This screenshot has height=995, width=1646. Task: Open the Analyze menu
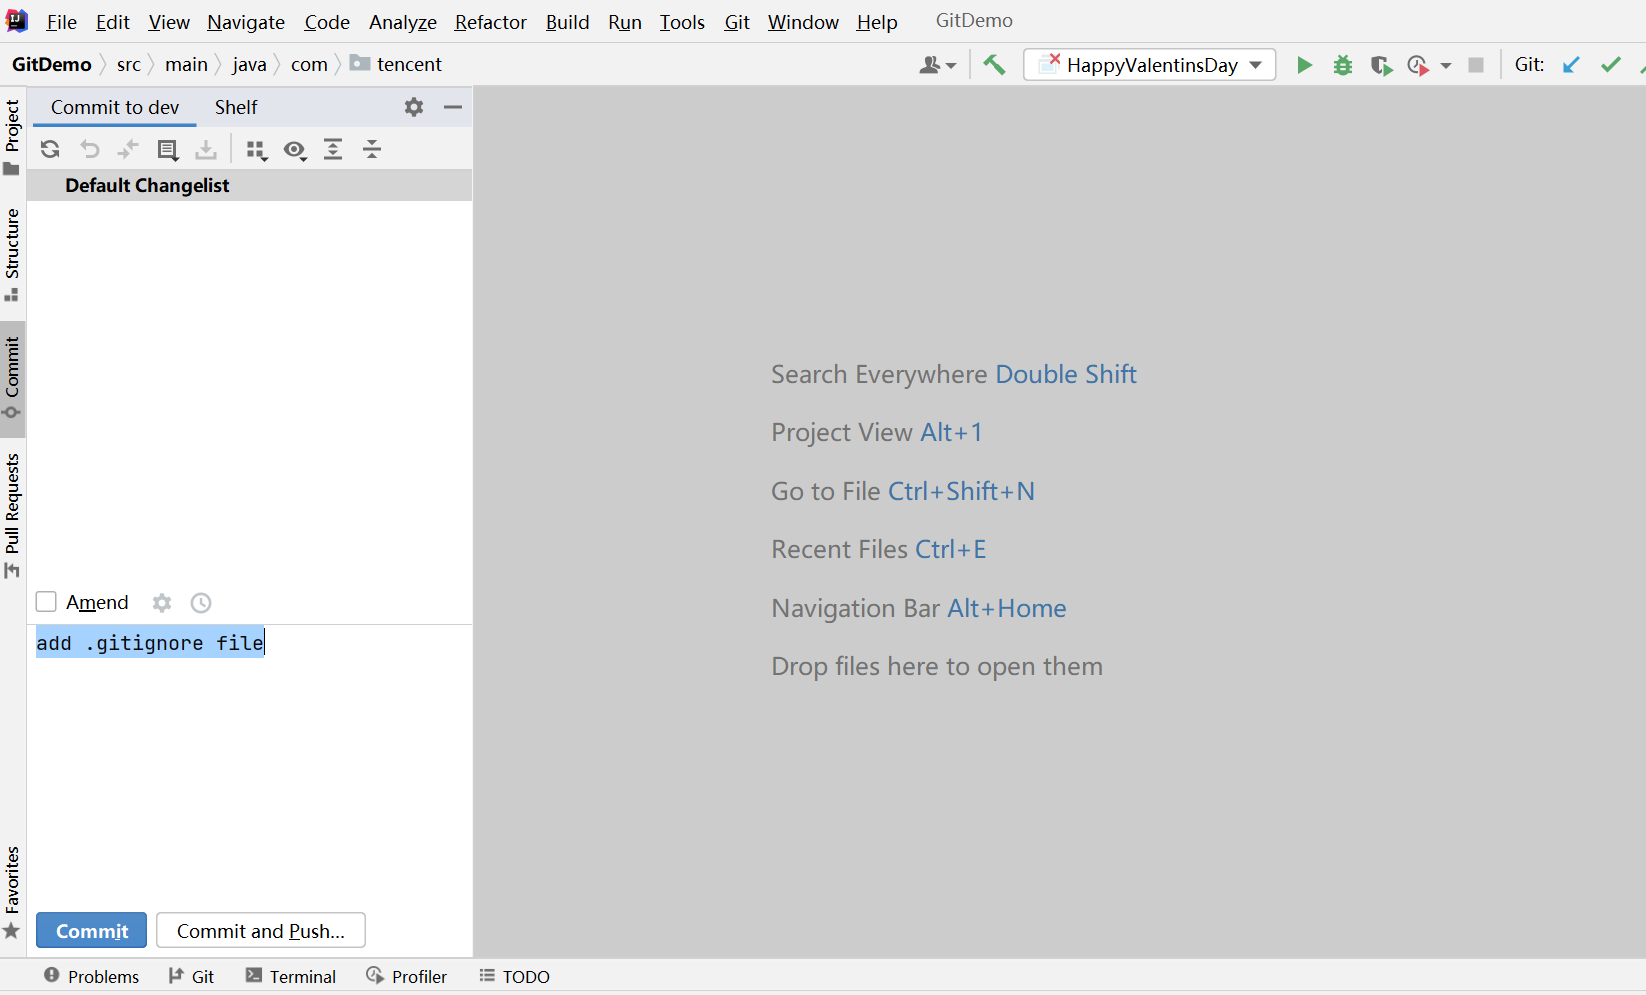coord(403,22)
